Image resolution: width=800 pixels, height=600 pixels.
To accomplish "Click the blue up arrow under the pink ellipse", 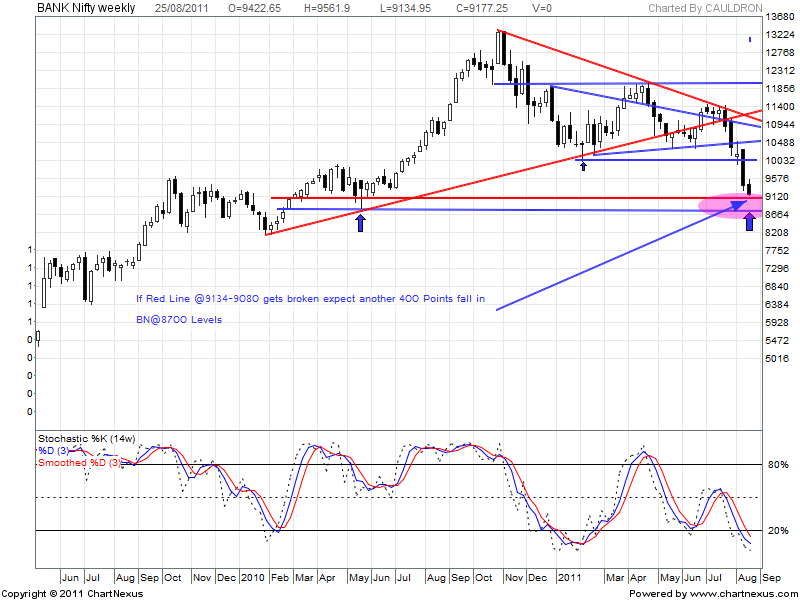I will [x=750, y=222].
